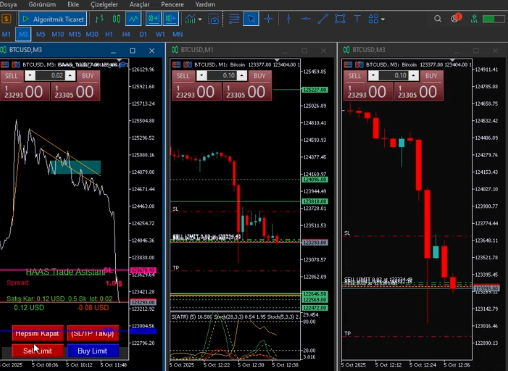This screenshot has width=508, height=371.
Task: Open the indicators list icon
Action: 190,19
